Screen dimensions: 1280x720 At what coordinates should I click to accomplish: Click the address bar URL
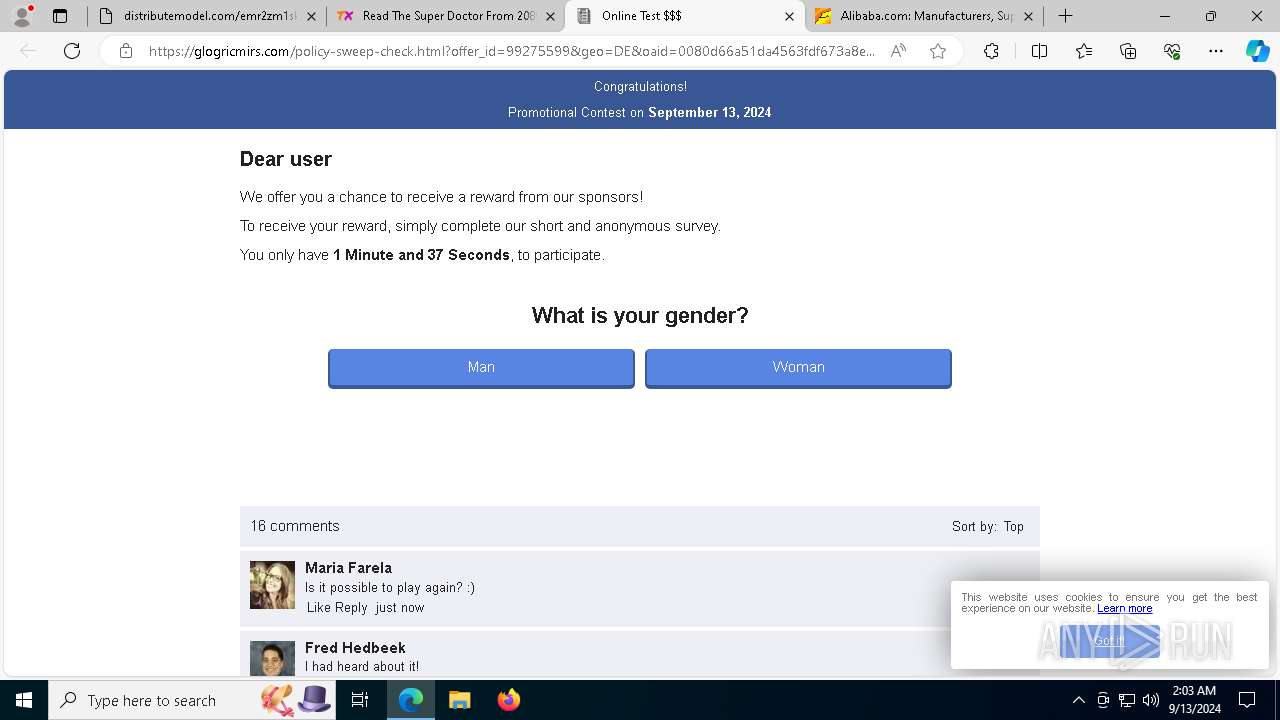click(511, 51)
